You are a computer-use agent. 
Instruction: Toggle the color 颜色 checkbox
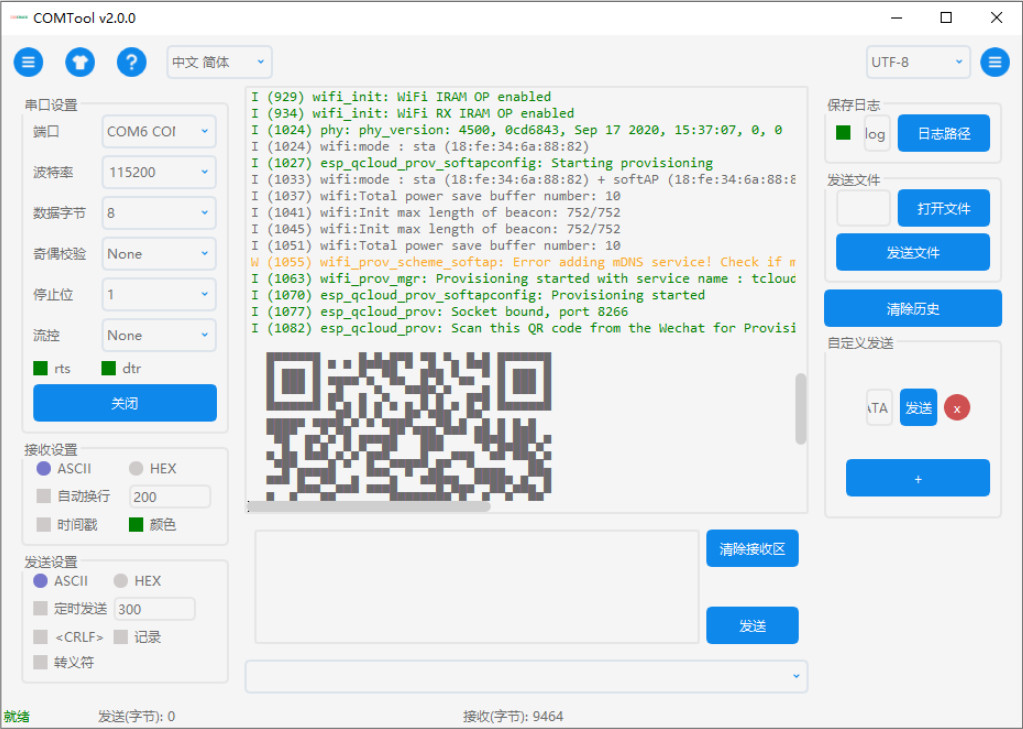tap(136, 525)
